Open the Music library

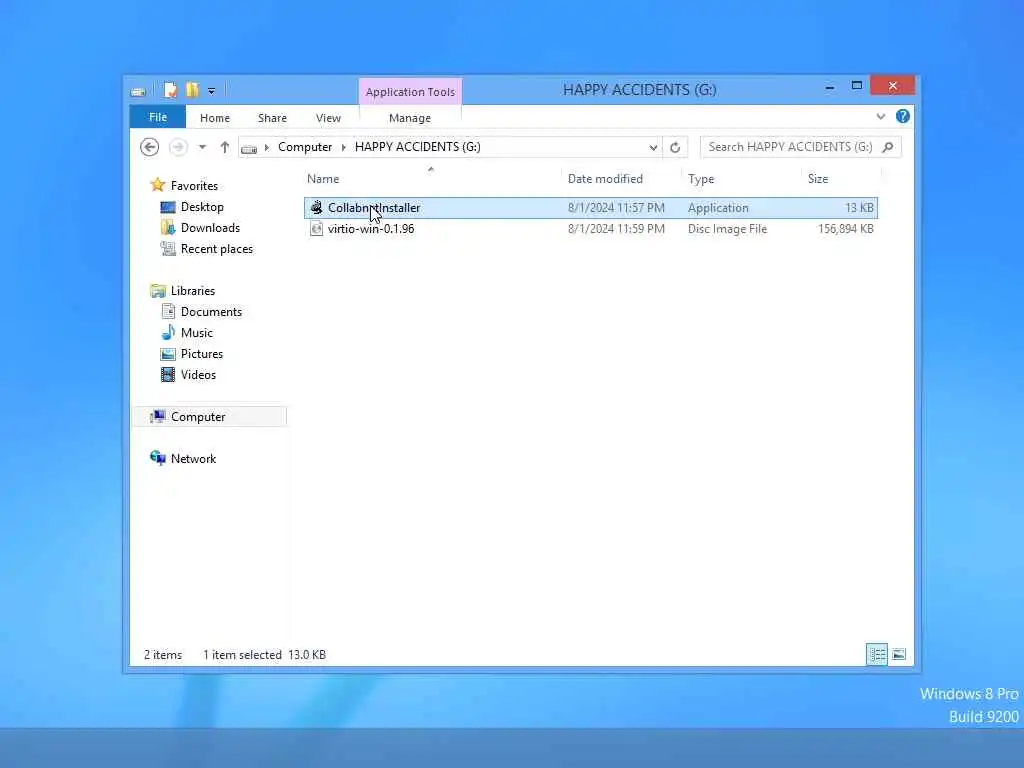197,332
